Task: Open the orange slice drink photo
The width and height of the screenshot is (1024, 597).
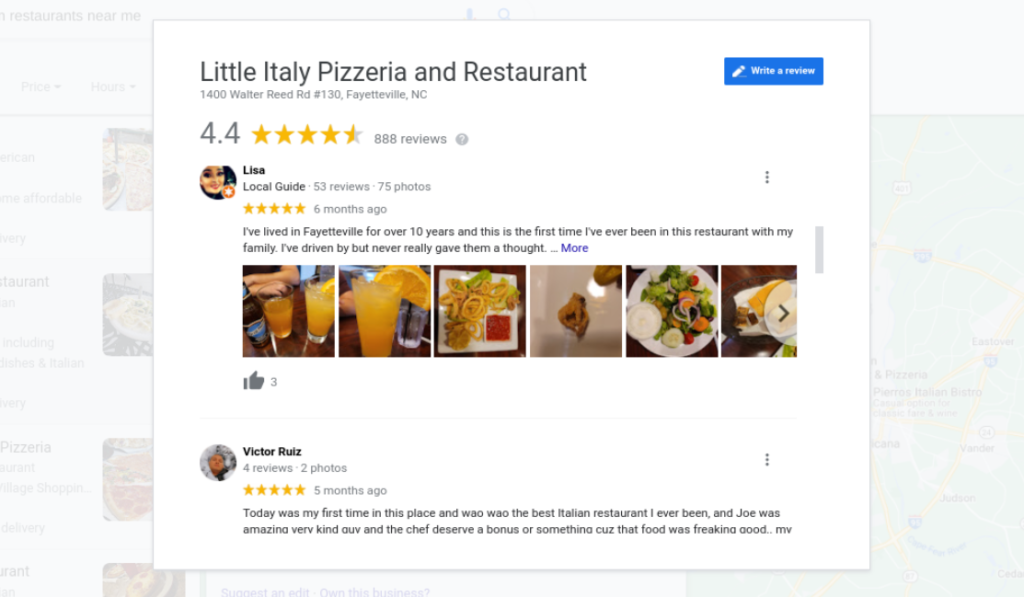Action: point(385,311)
